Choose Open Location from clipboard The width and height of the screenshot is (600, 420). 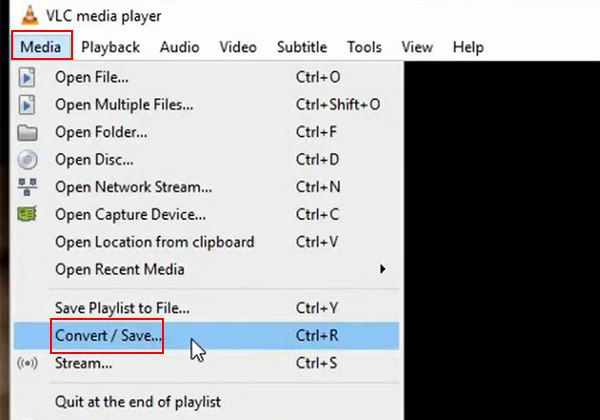207,242
